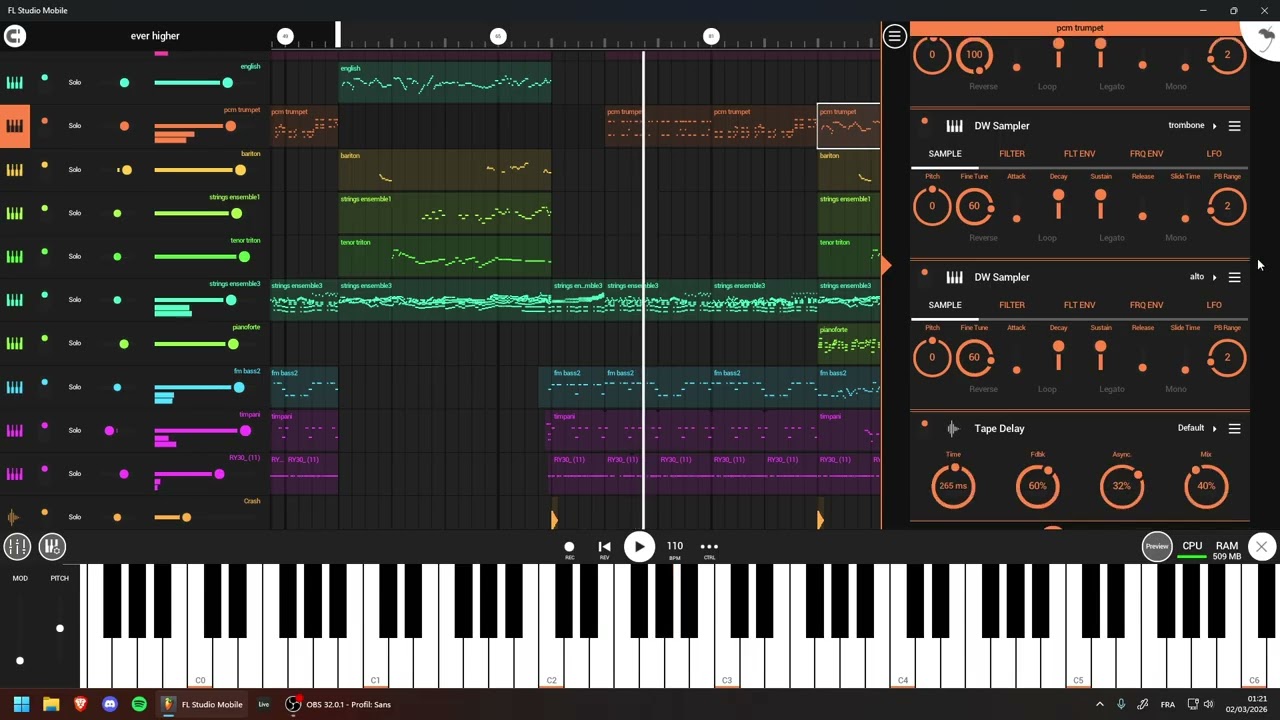This screenshot has height=720, width=1280.
Task: Click the Tape Delay Time knob
Action: click(953, 486)
